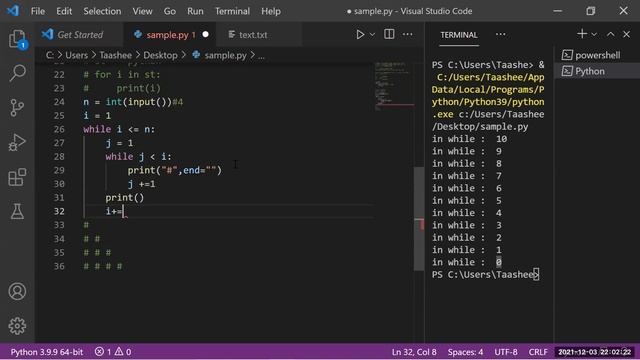Click the C: breadcrumb segment
Image resolution: width=640 pixels, height=360 pixels.
[49, 55]
